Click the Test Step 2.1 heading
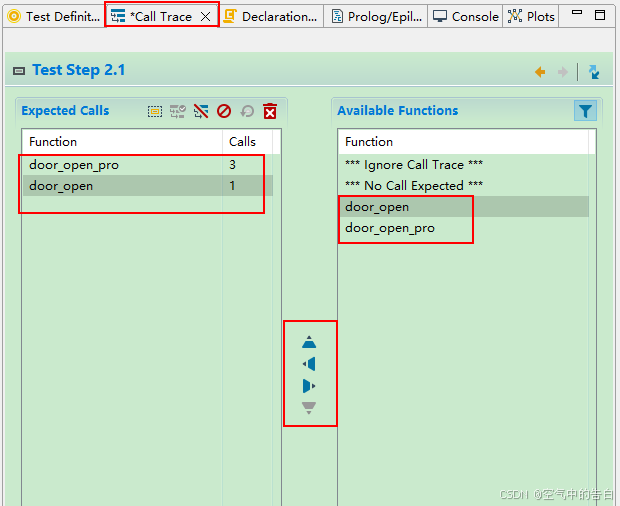Screen dimensions: 620x506 click(x=79, y=70)
